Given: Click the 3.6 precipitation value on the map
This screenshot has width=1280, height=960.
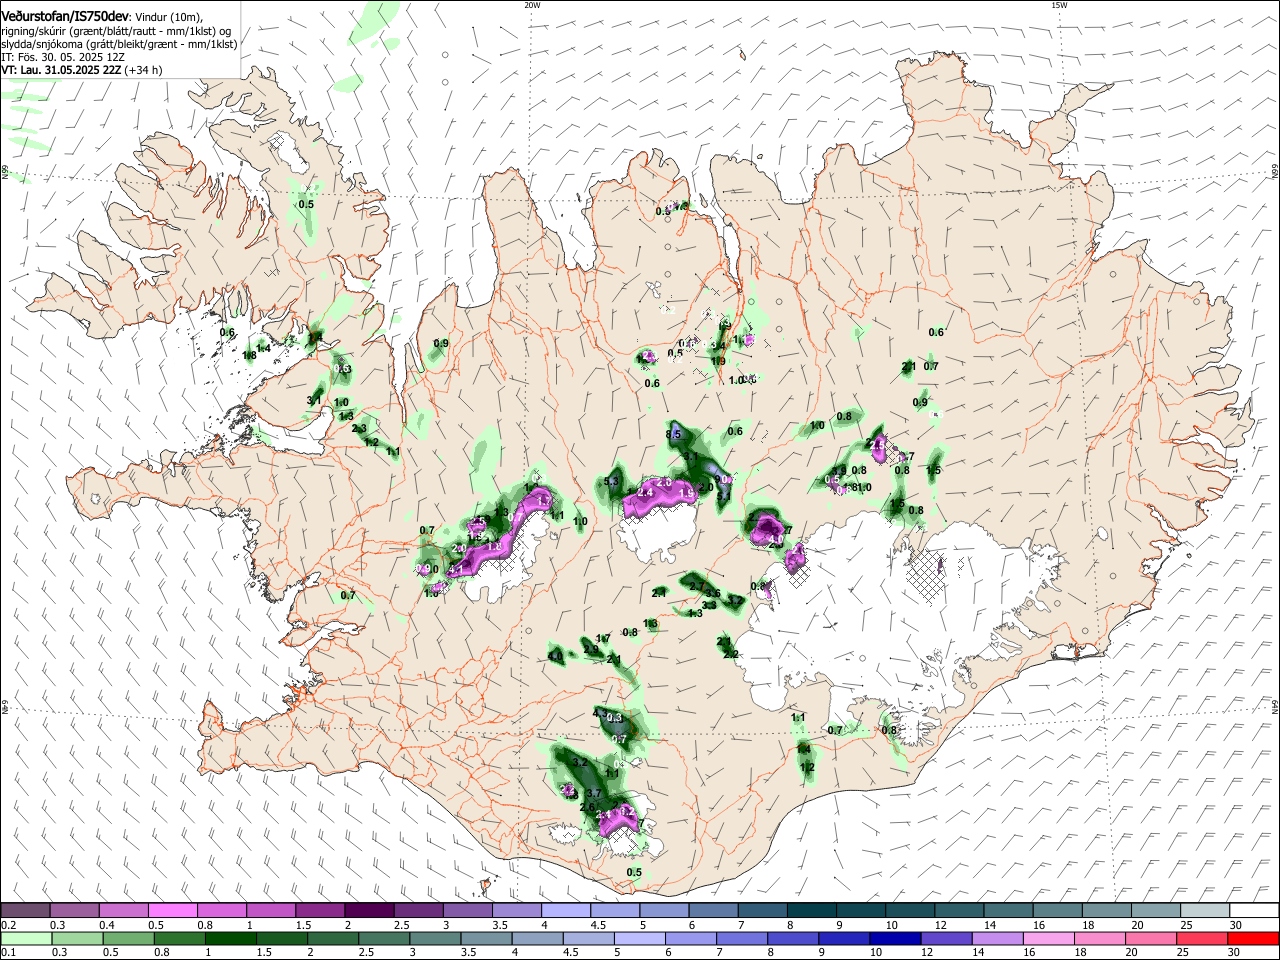Looking at the screenshot, I should [713, 594].
